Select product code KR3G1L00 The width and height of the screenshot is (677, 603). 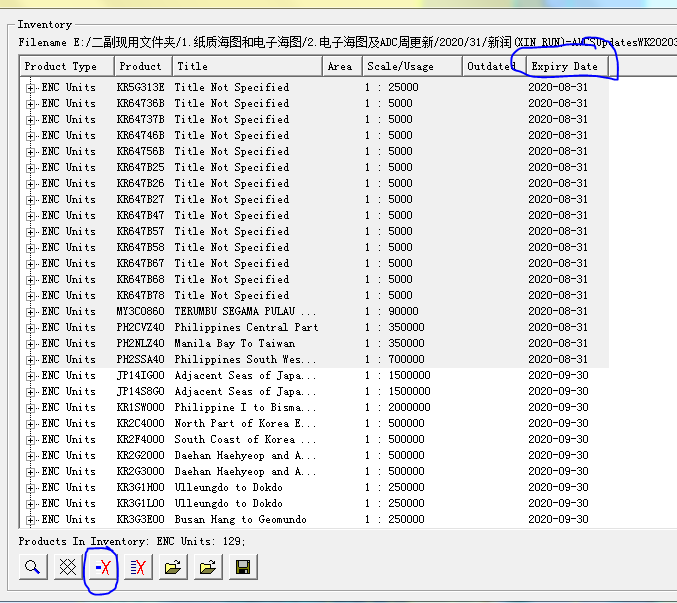coord(140,503)
